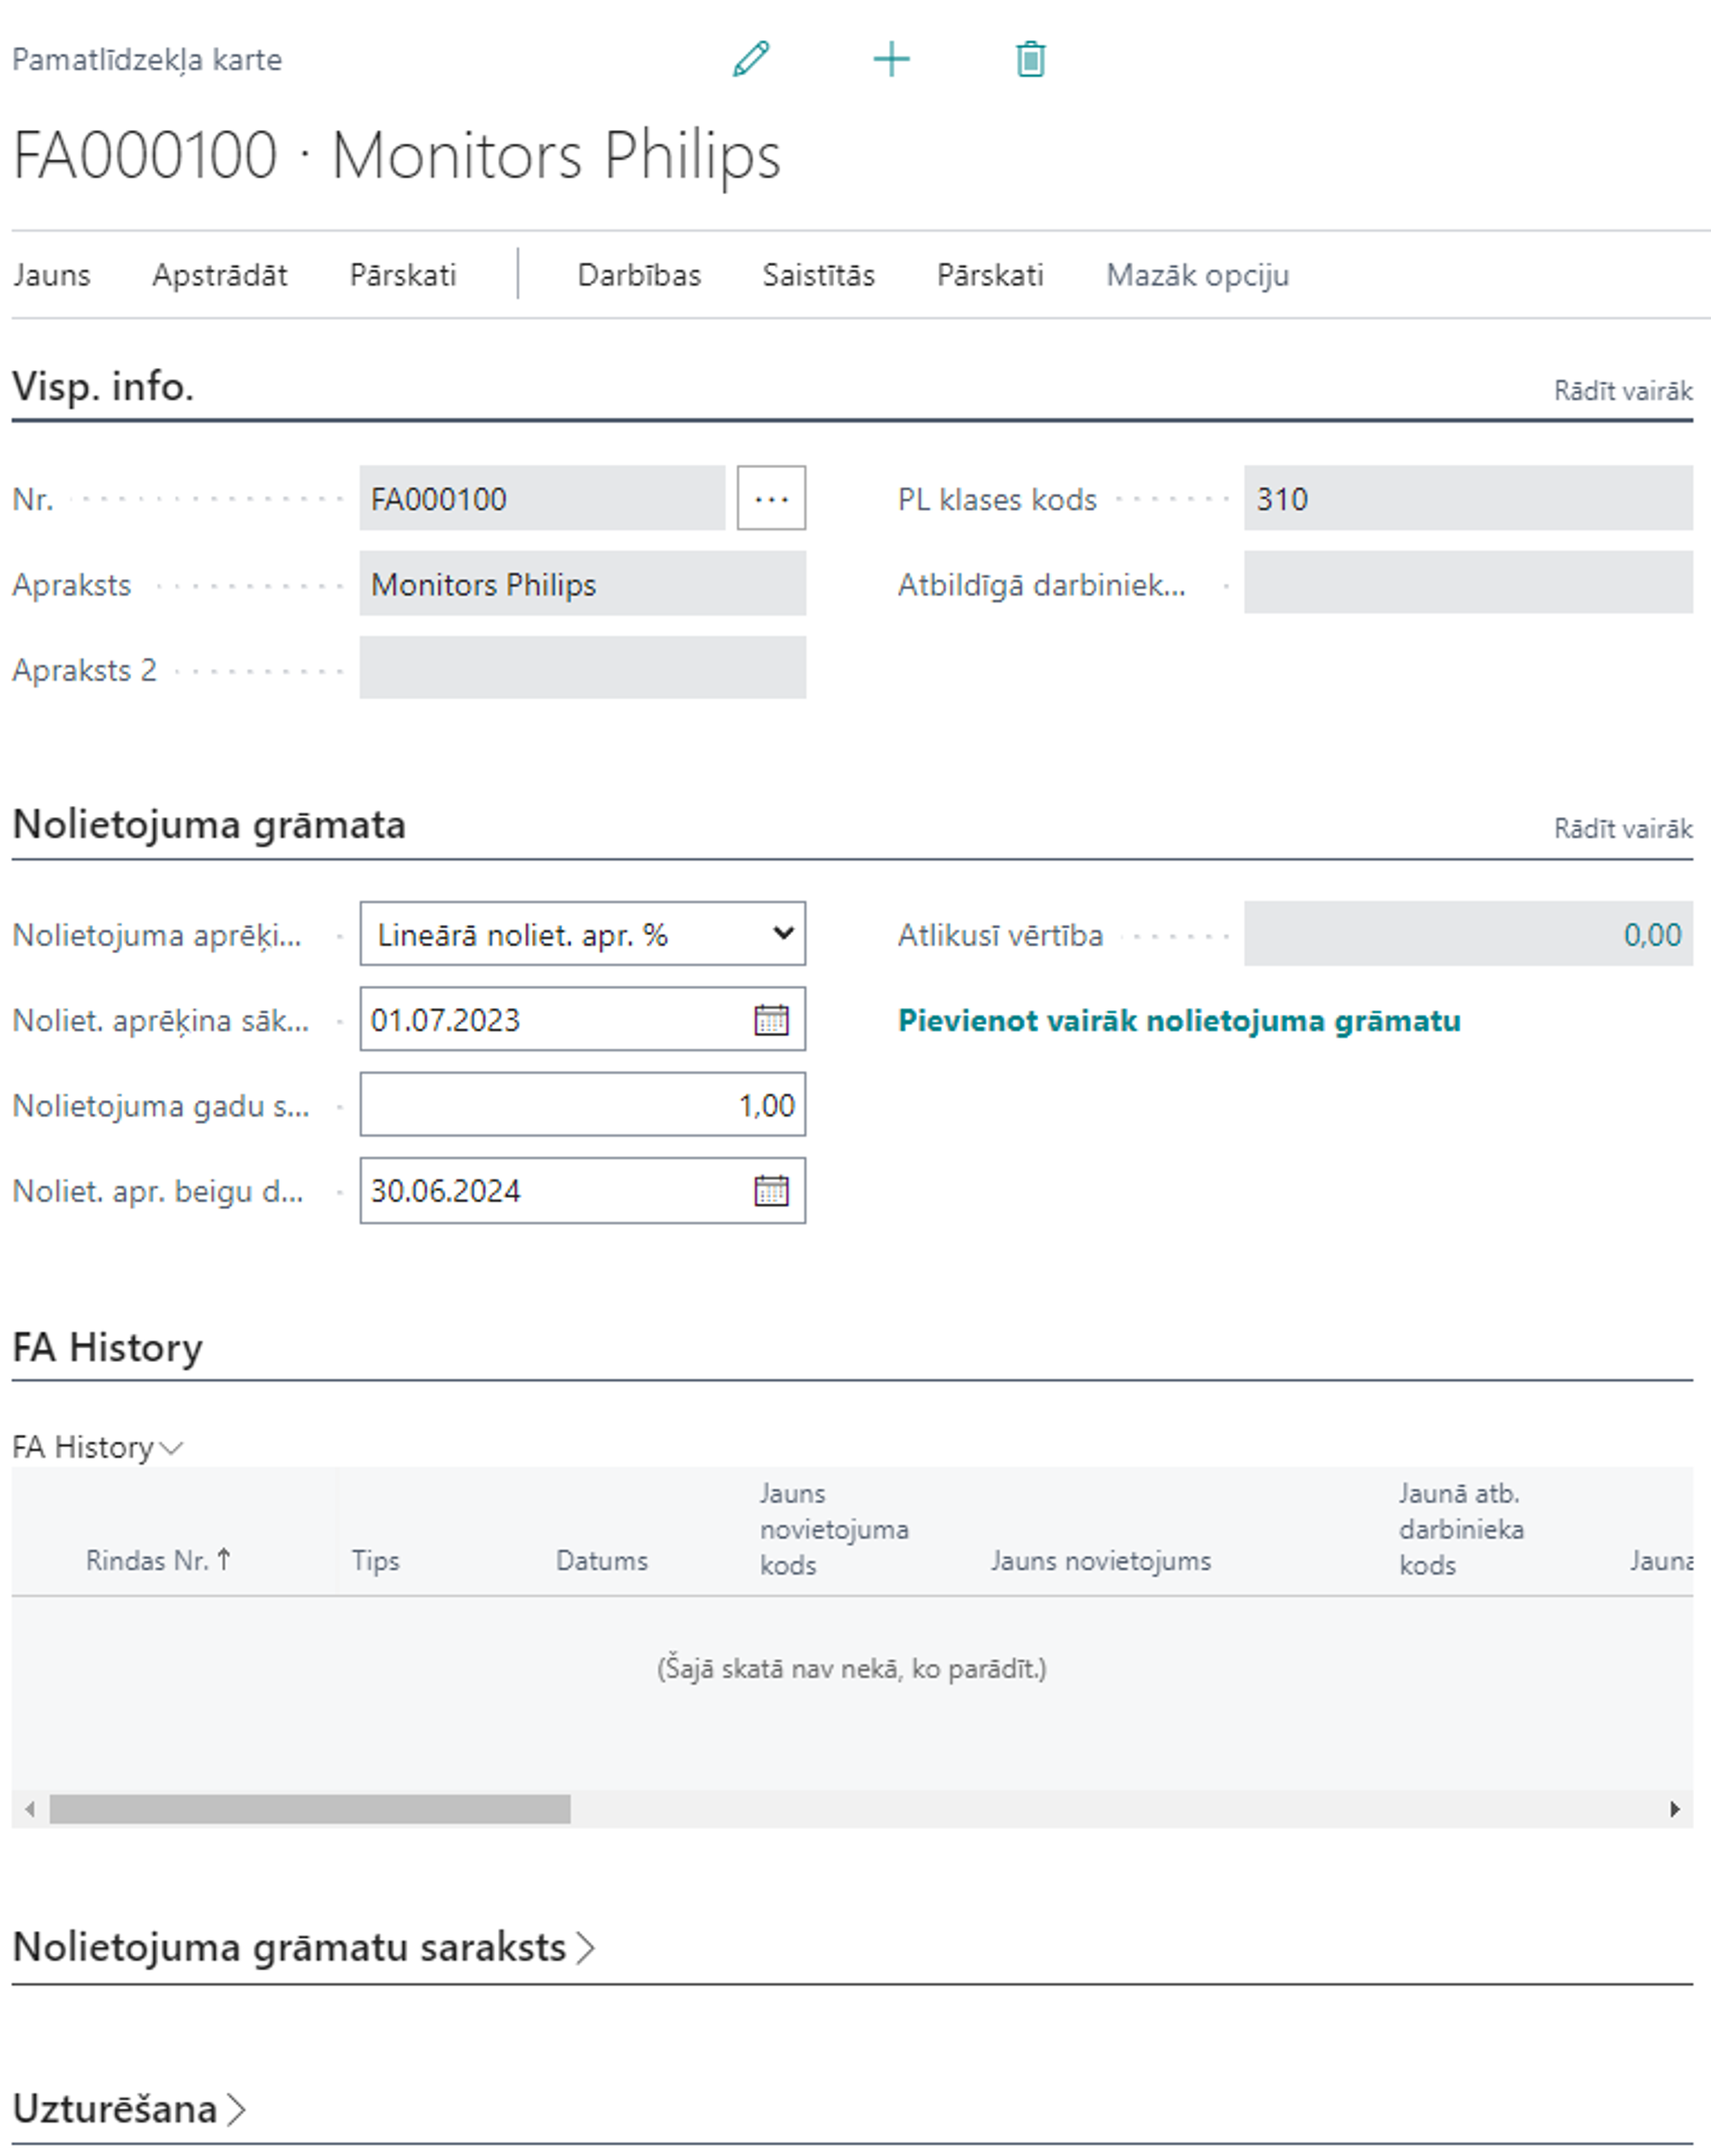The height and width of the screenshot is (2156, 1711).
Task: Expand the FA History submenu chevron
Action: coord(171,1447)
